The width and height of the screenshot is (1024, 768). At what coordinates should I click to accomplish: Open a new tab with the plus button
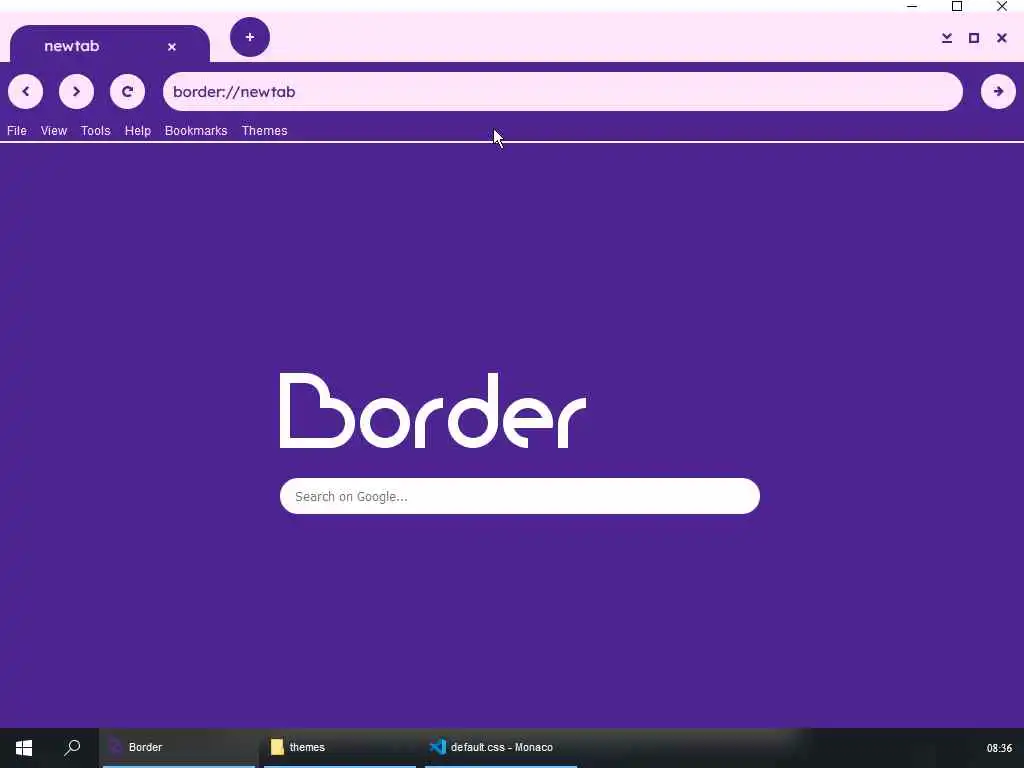[249, 37]
